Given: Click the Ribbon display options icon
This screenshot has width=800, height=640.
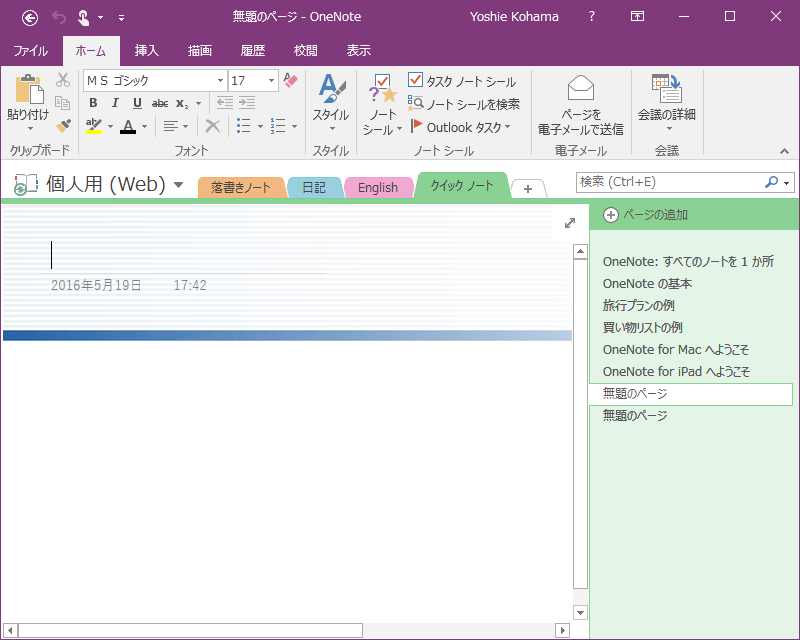Looking at the screenshot, I should pos(637,16).
